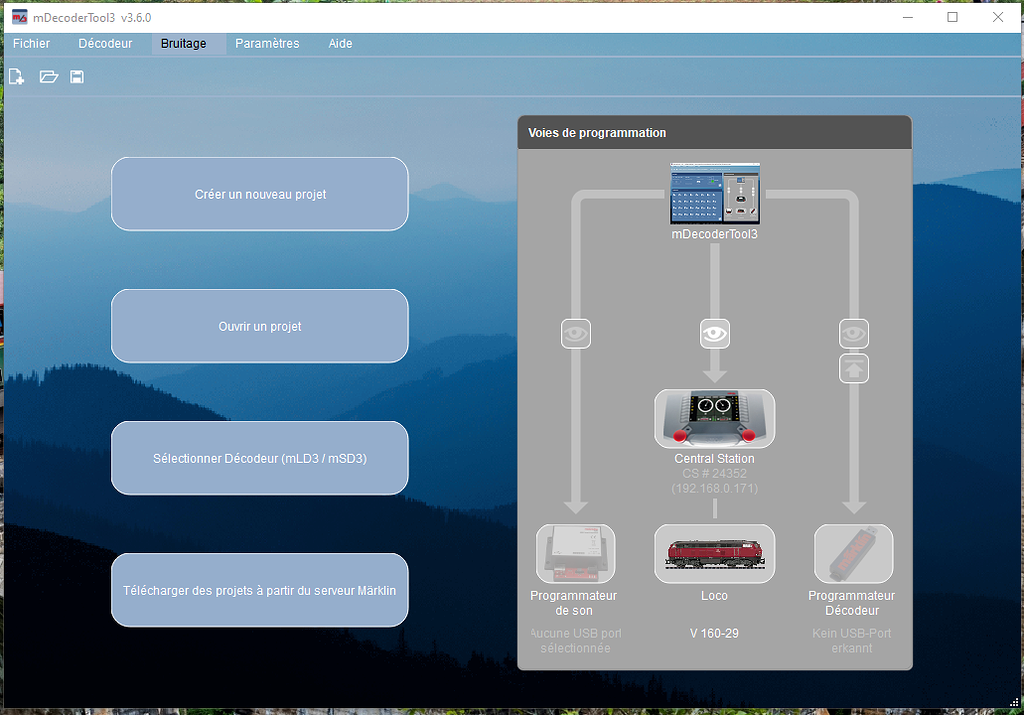The image size is (1024, 715).
Task: Click Créer un nouveau projet button
Action: [x=260, y=194]
